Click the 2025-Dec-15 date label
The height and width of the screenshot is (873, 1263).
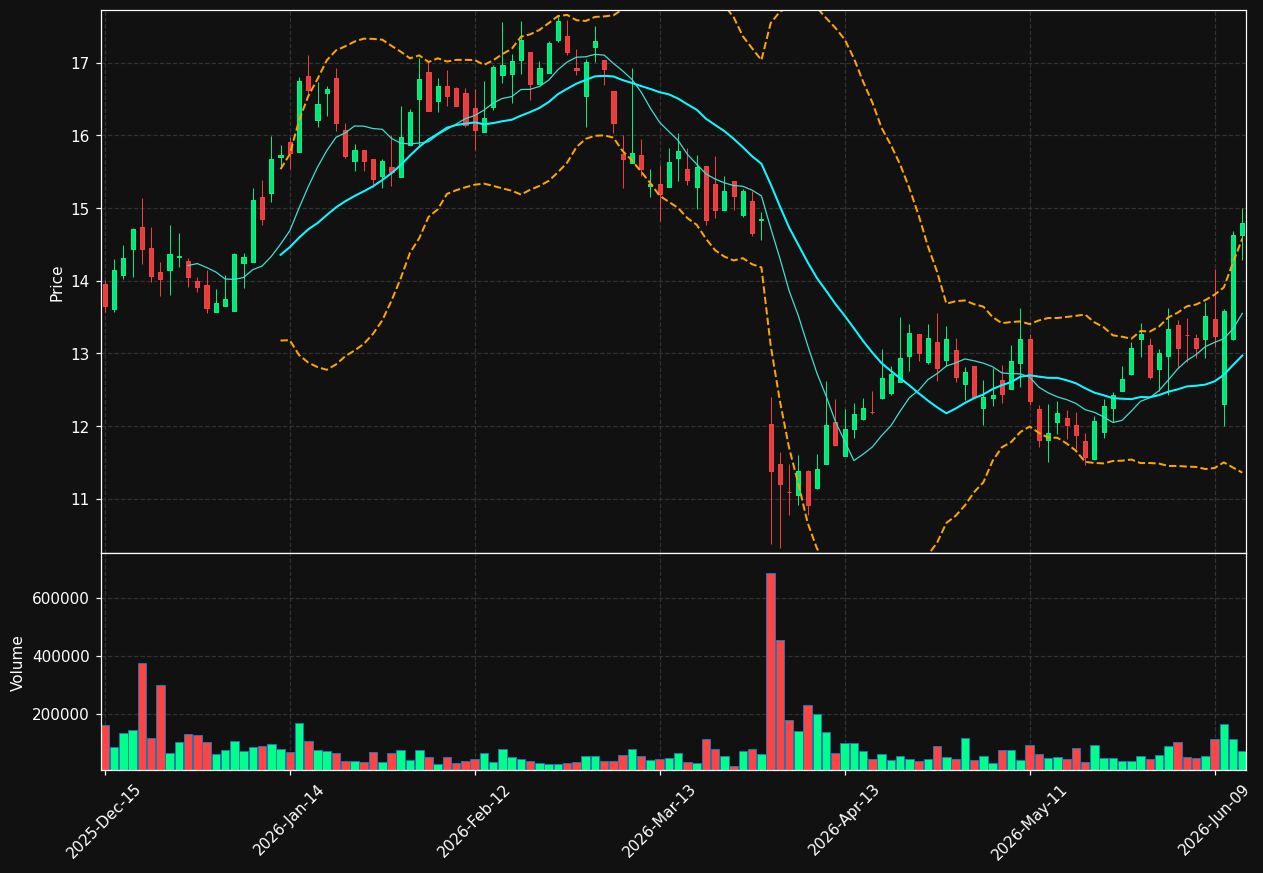[104, 821]
